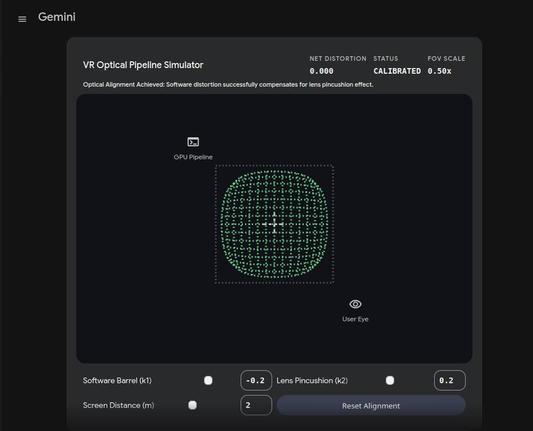Click the STATUS header label

pos(385,58)
